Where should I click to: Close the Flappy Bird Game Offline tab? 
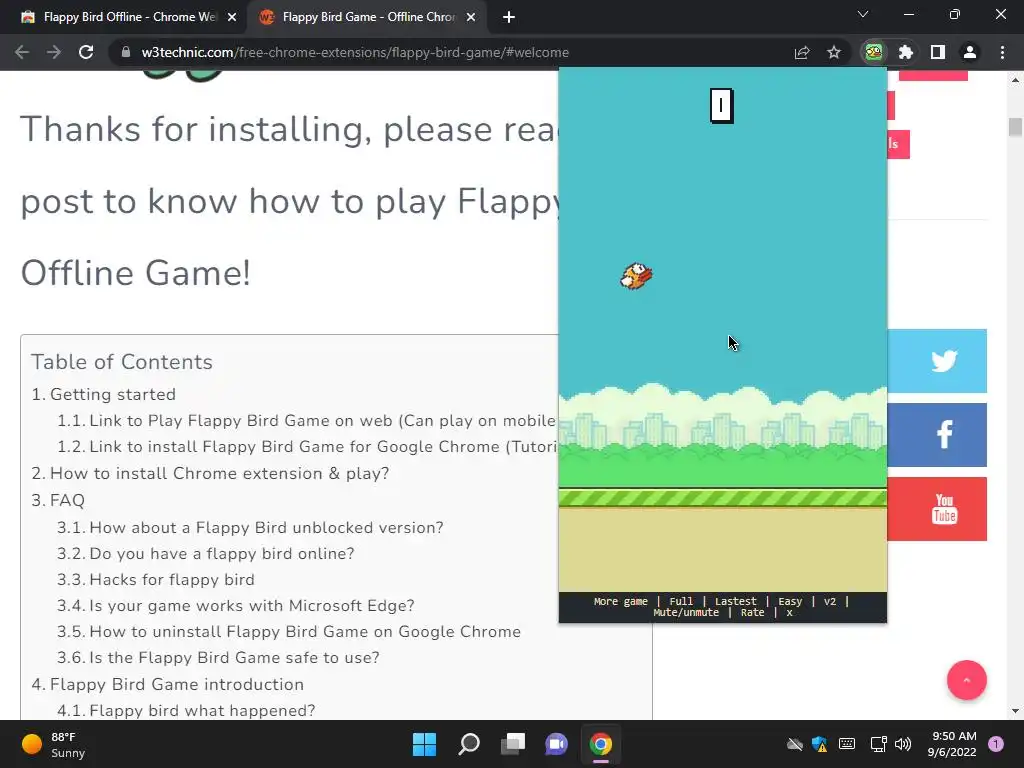[471, 17]
